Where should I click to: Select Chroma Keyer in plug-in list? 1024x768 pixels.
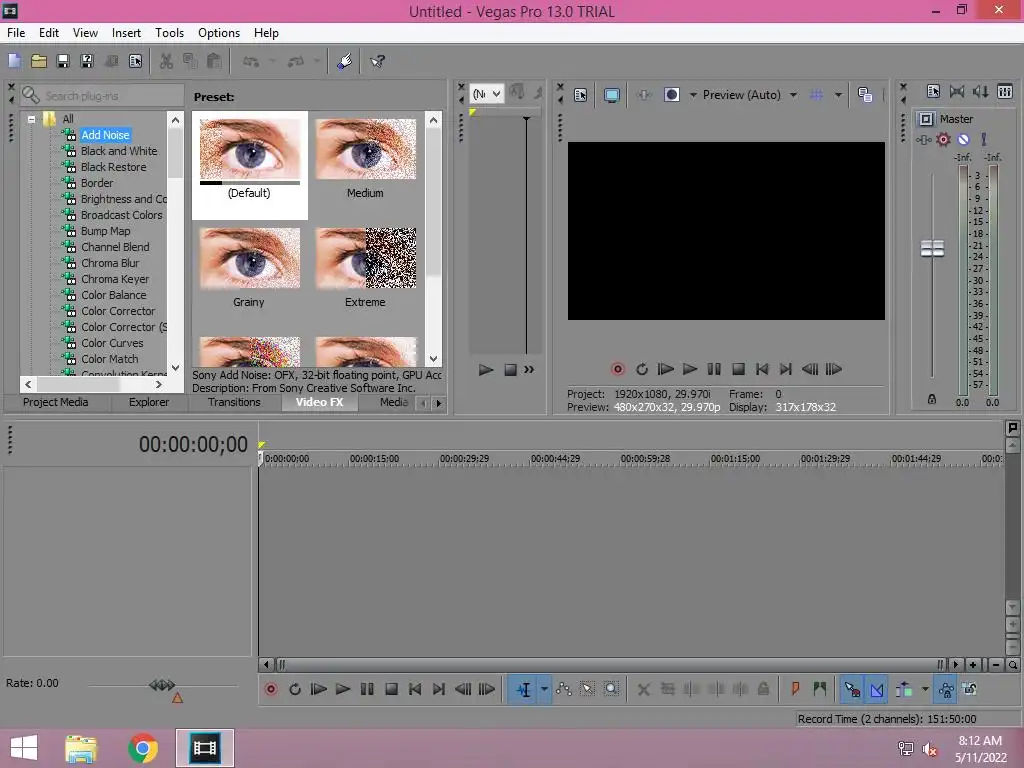(x=115, y=279)
